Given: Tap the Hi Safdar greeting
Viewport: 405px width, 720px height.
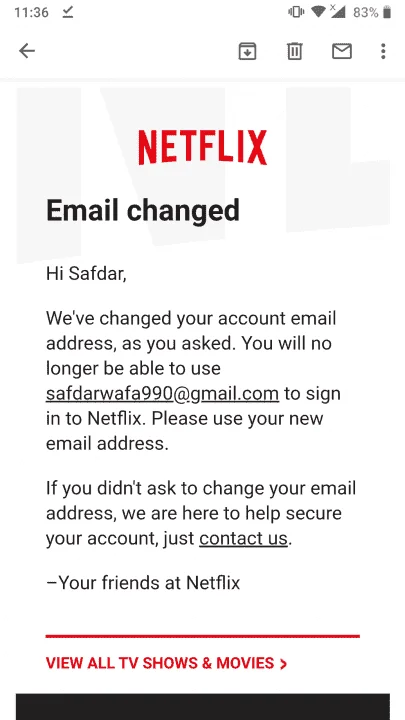Looking at the screenshot, I should point(86,274).
